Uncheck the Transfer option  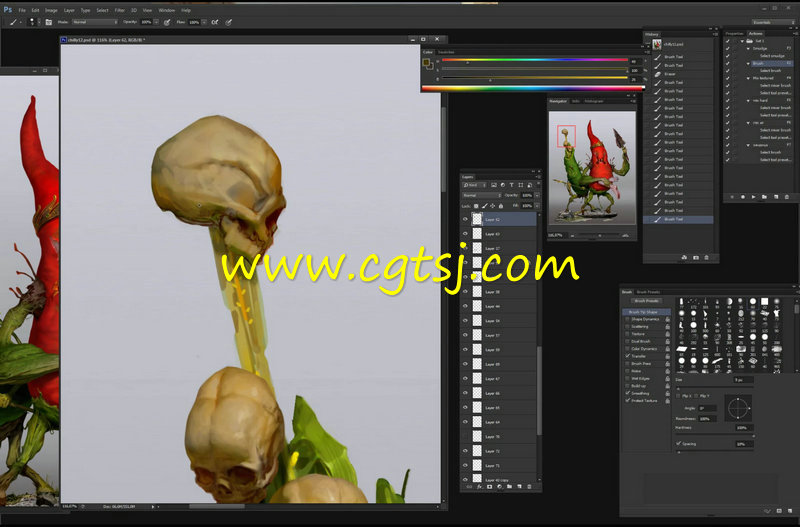(628, 356)
